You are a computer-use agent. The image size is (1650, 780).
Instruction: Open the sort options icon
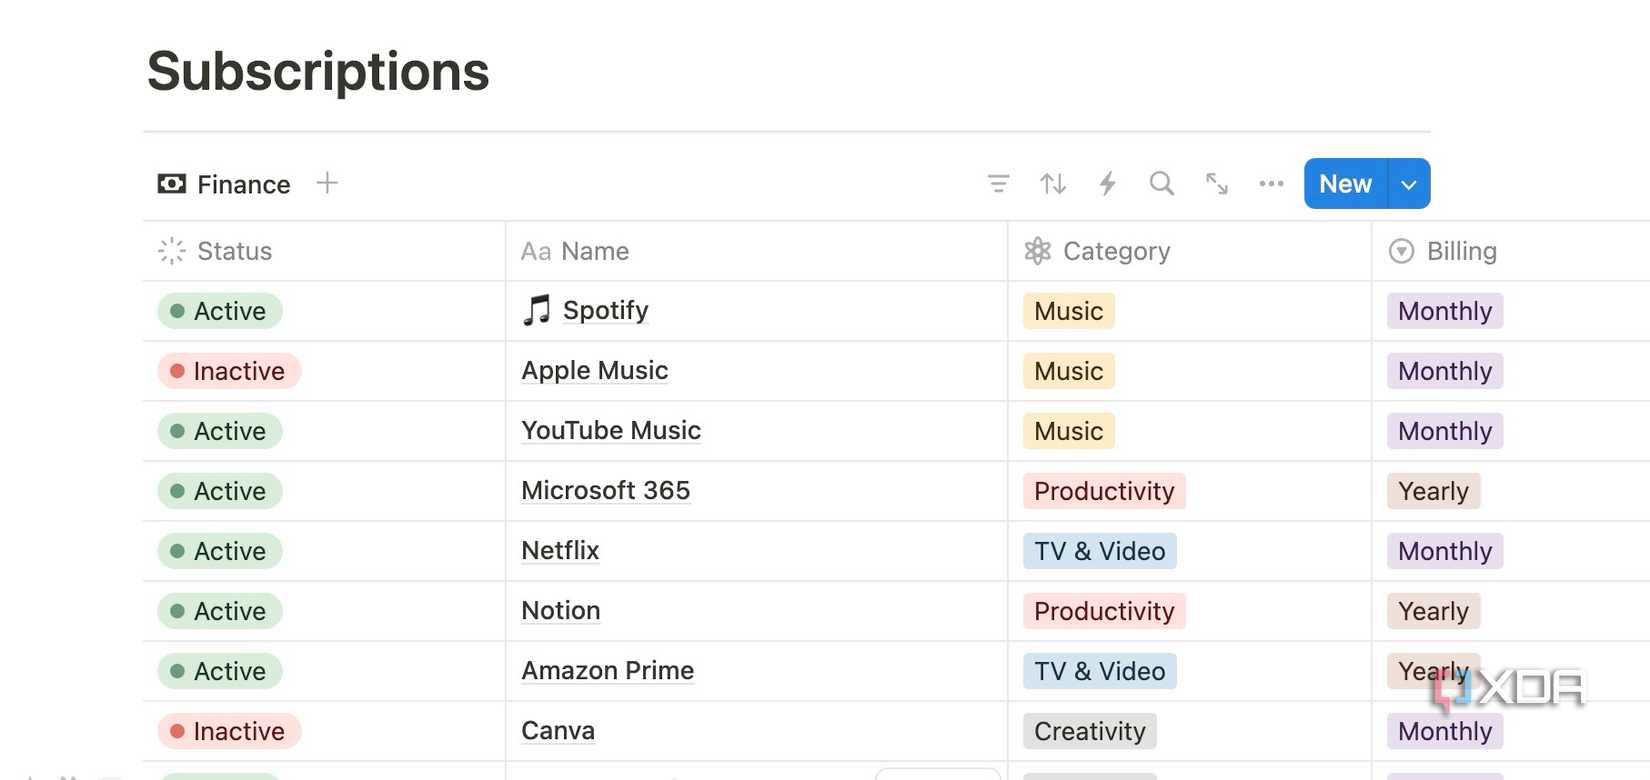(1052, 183)
